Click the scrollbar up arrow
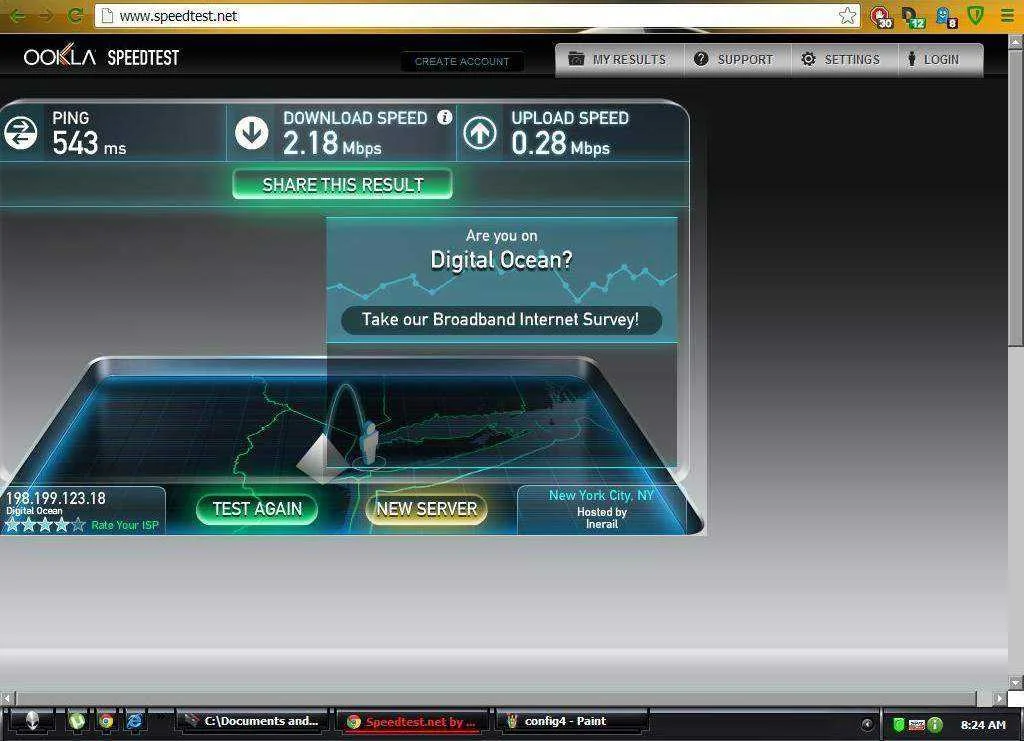Screen dimensions: 1024x741 click(1016, 41)
